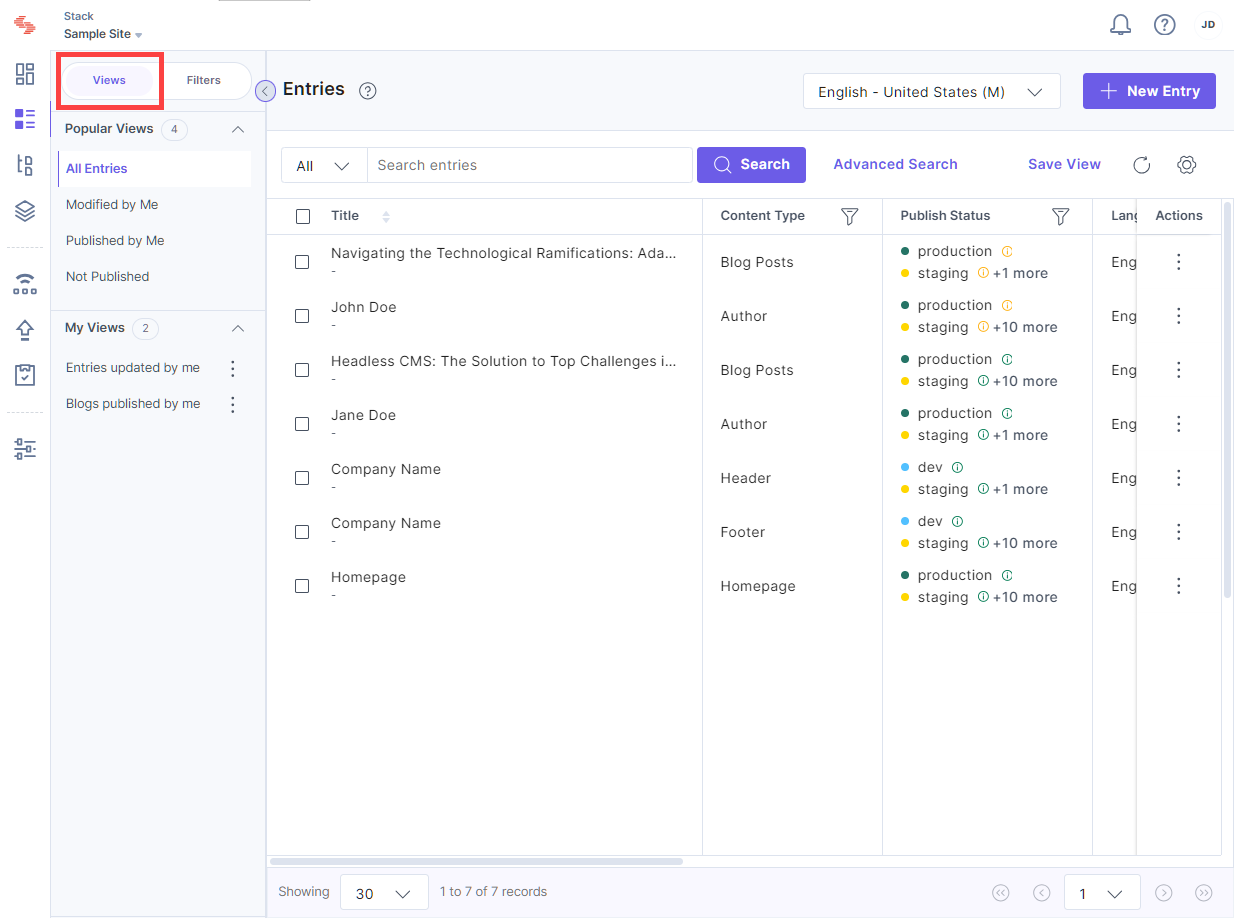Open the Assets layers icon in sidebar

coord(25,211)
